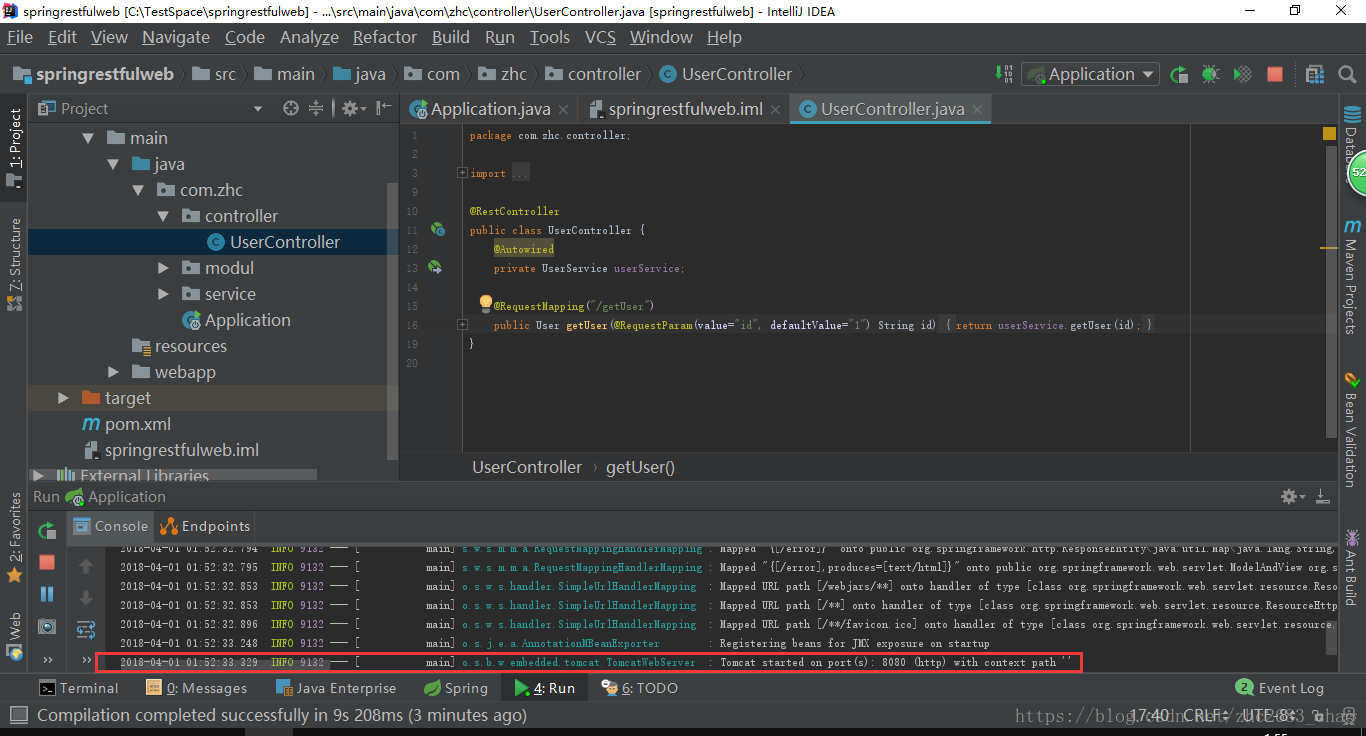1366x736 pixels.
Task: Stop the running app from top toolbar
Action: pyautogui.click(x=1275, y=74)
